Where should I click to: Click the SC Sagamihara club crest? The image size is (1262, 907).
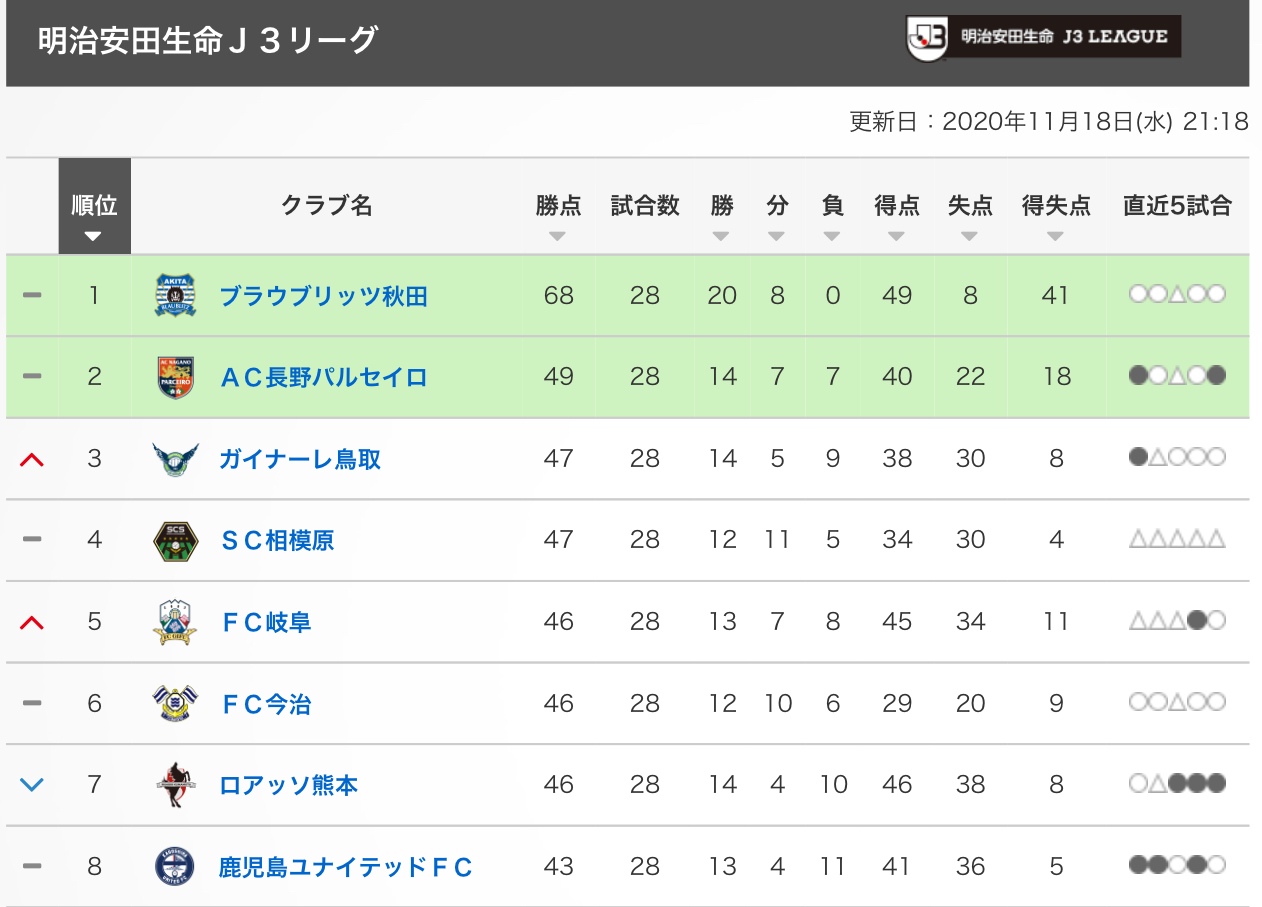176,541
